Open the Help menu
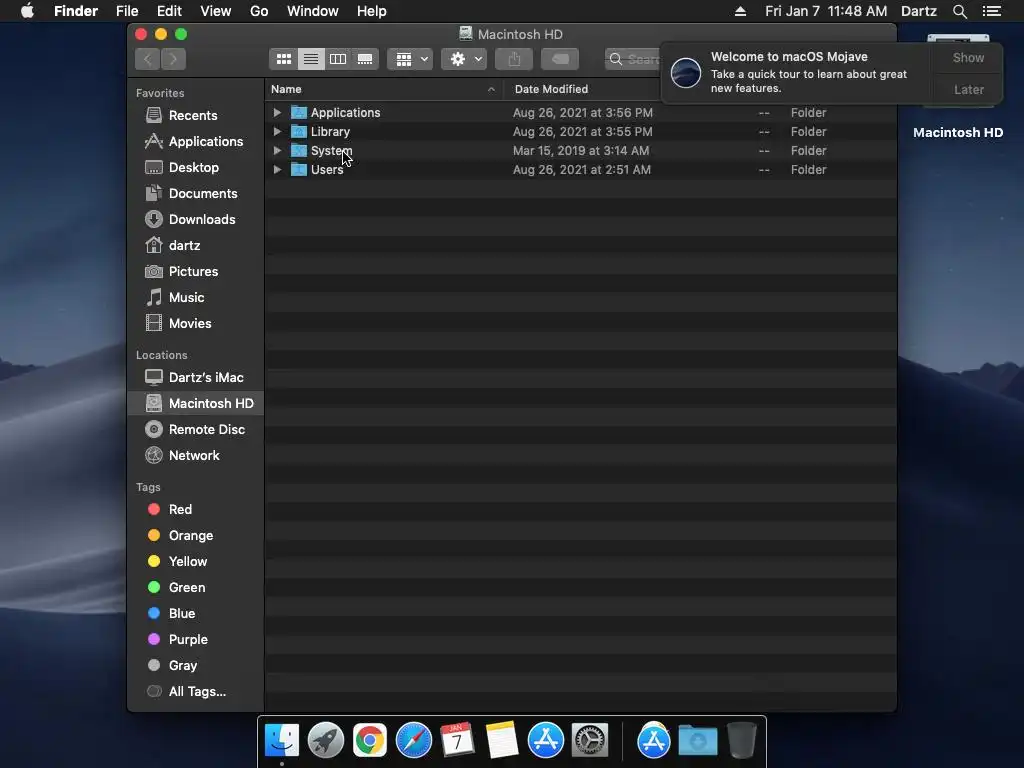The width and height of the screenshot is (1024, 768). click(372, 11)
